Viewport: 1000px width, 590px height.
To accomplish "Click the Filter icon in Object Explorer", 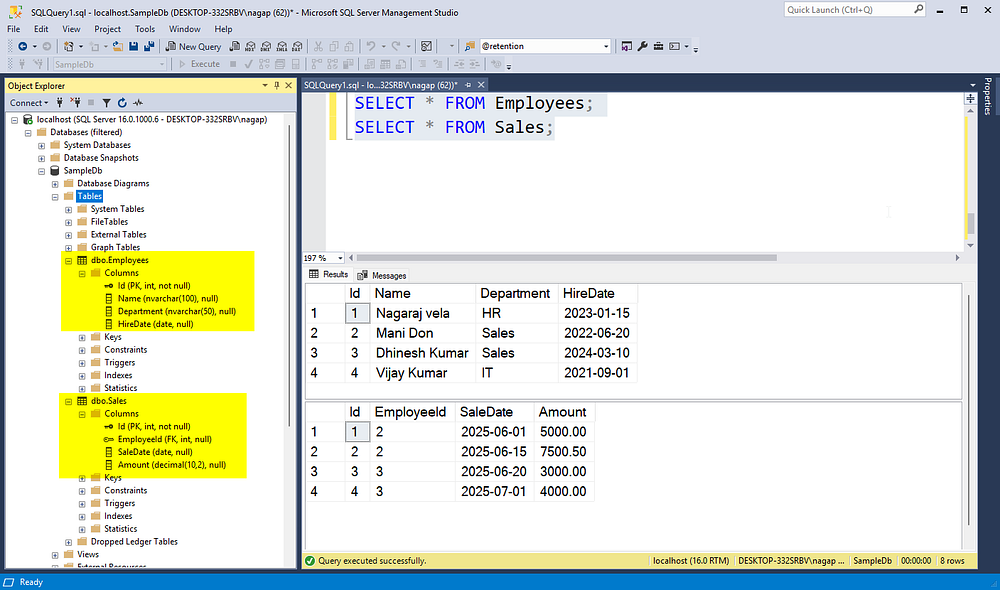I will pos(106,102).
